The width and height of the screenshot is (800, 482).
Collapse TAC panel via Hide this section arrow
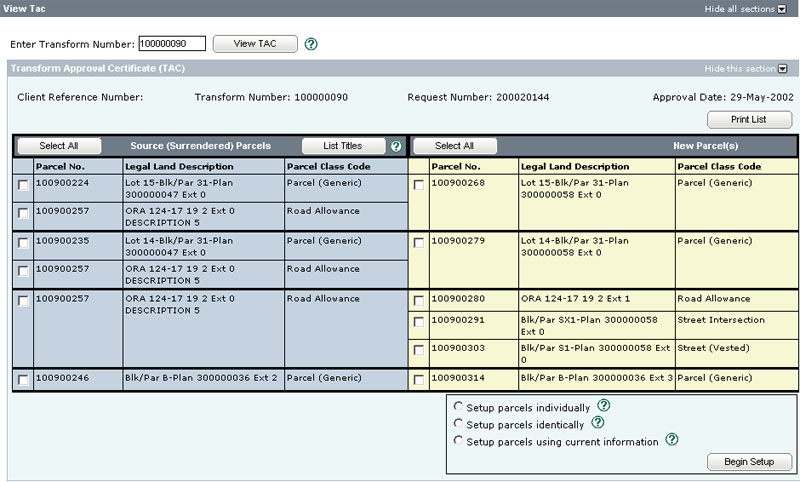(x=783, y=69)
